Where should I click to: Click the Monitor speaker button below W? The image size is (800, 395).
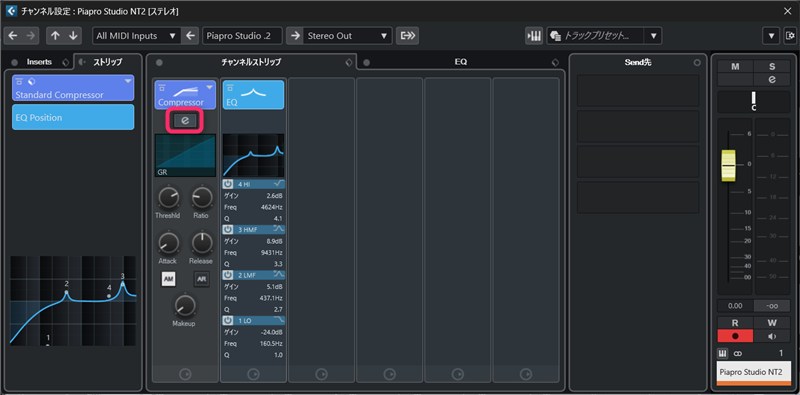[771, 336]
